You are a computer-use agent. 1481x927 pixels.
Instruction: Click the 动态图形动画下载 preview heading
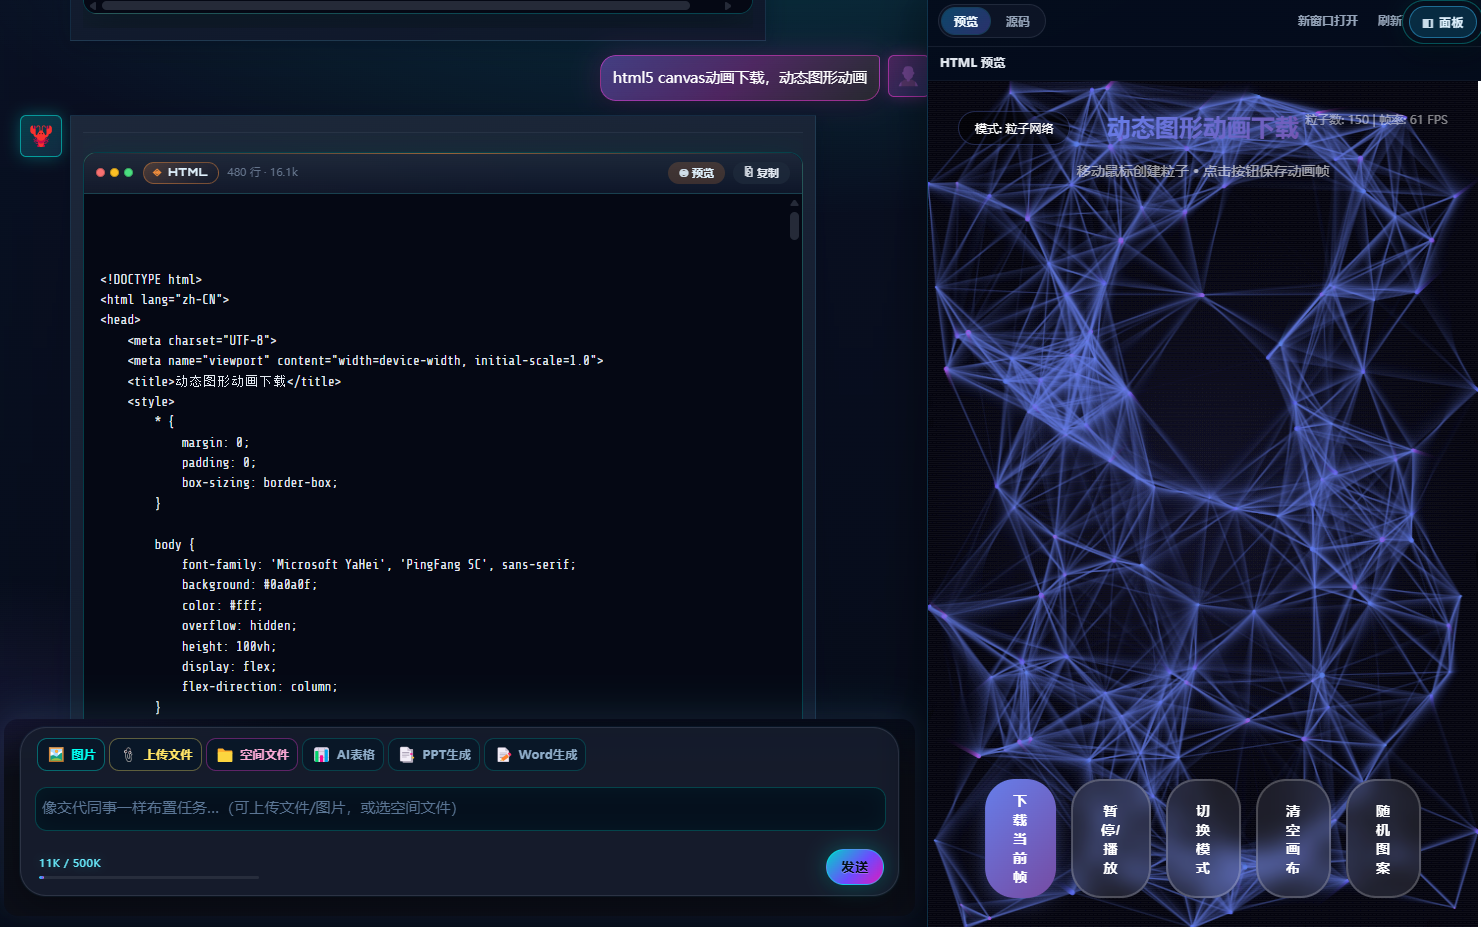(x=1203, y=128)
